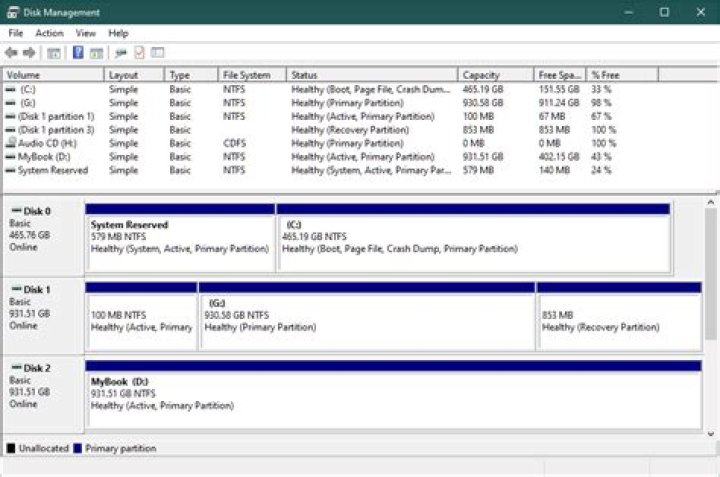Click the (C:) volume drive icon
The height and width of the screenshot is (477, 720).
point(10,90)
